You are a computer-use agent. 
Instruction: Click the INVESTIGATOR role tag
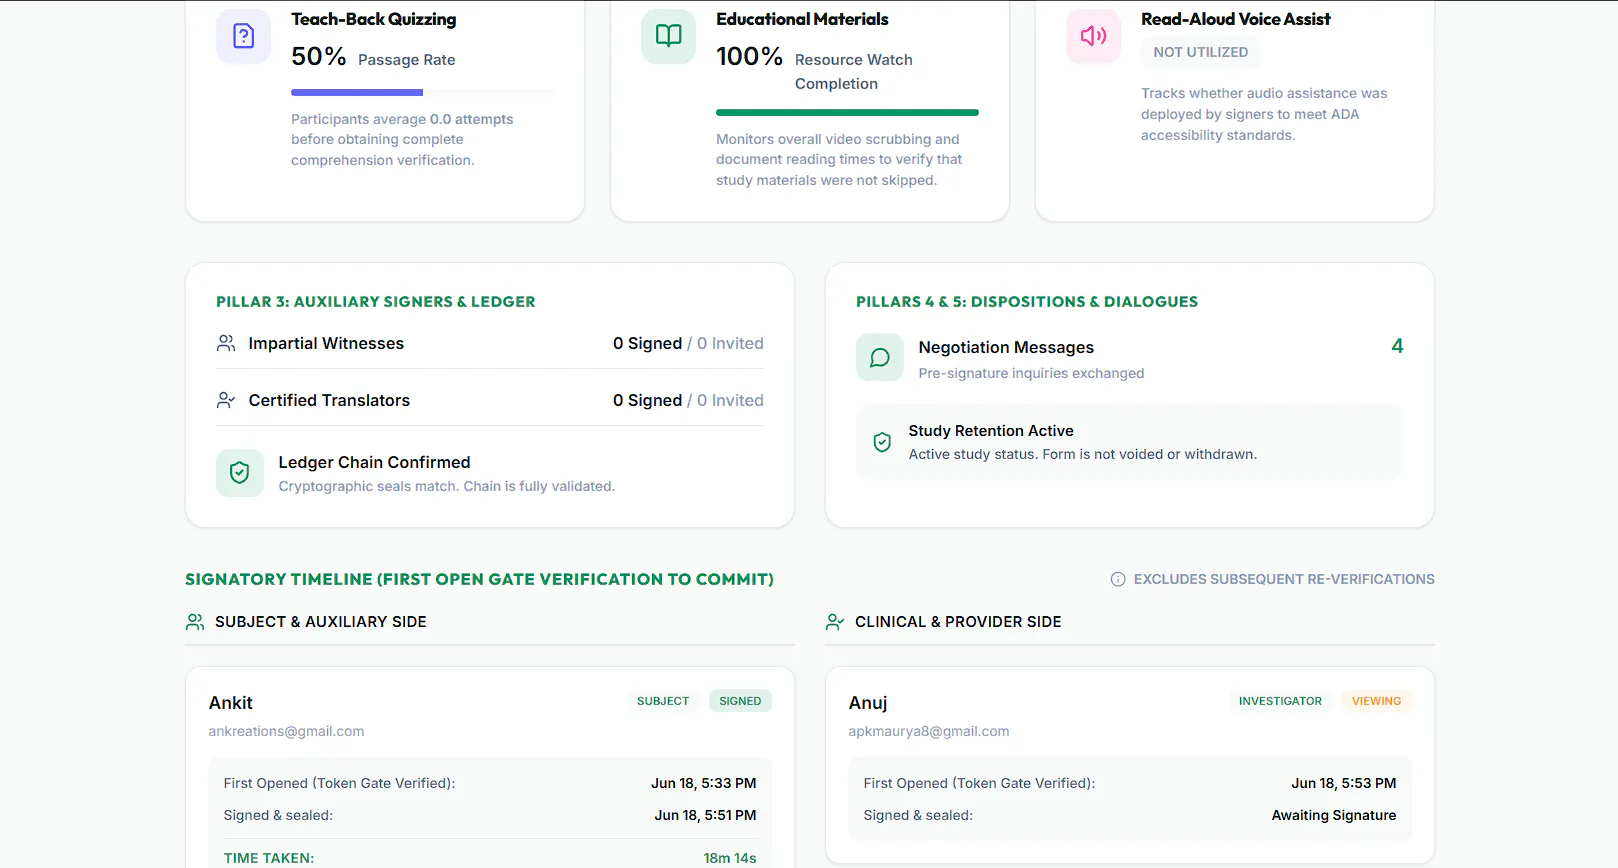click(1280, 701)
